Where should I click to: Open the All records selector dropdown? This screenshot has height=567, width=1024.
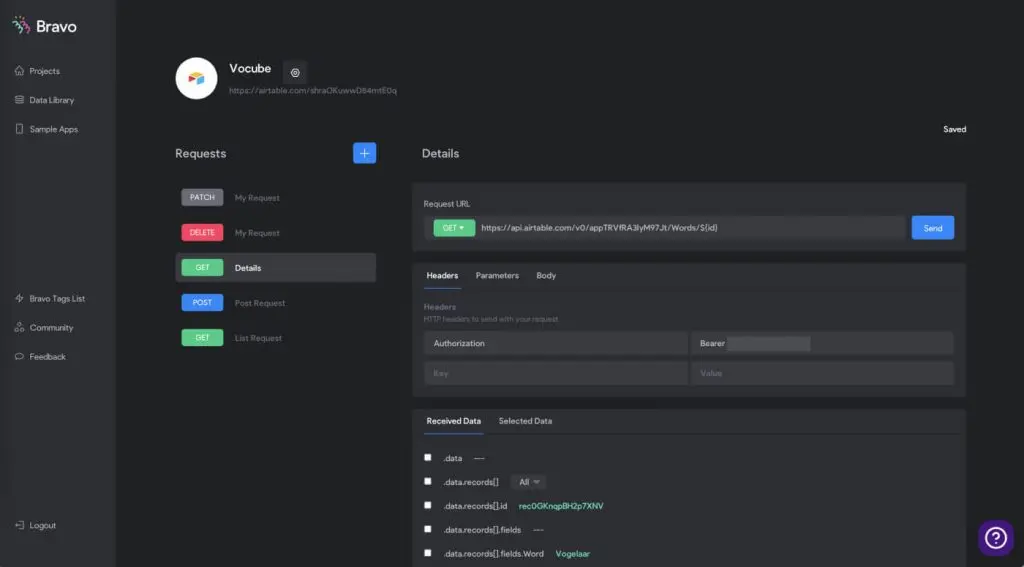pyautogui.click(x=528, y=482)
